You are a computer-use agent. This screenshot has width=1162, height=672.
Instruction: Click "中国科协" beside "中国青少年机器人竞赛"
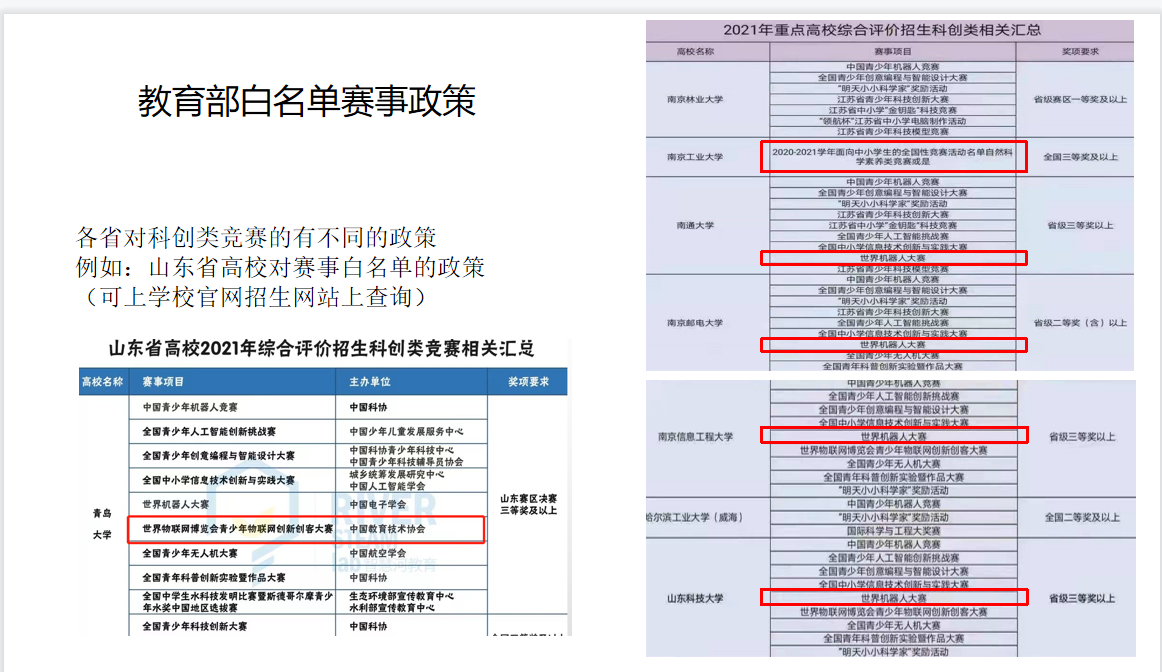coord(368,407)
